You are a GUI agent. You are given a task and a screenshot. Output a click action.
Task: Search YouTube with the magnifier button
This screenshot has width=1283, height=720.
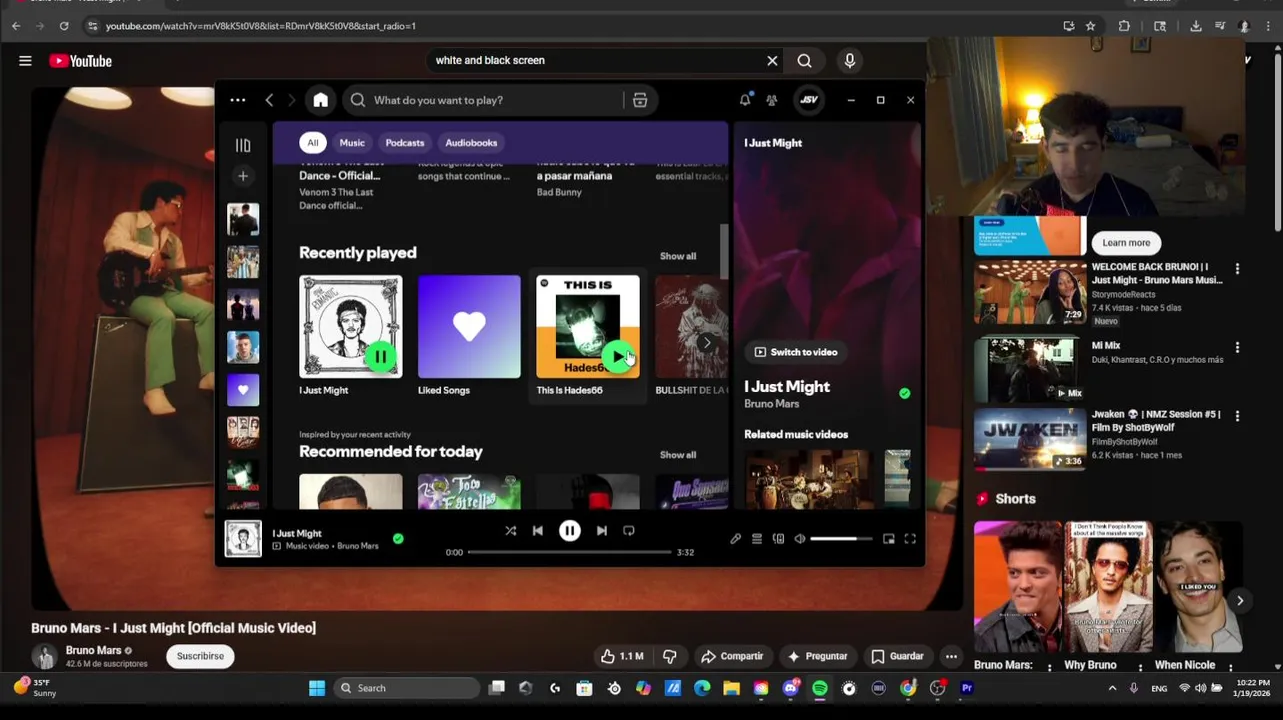804,61
